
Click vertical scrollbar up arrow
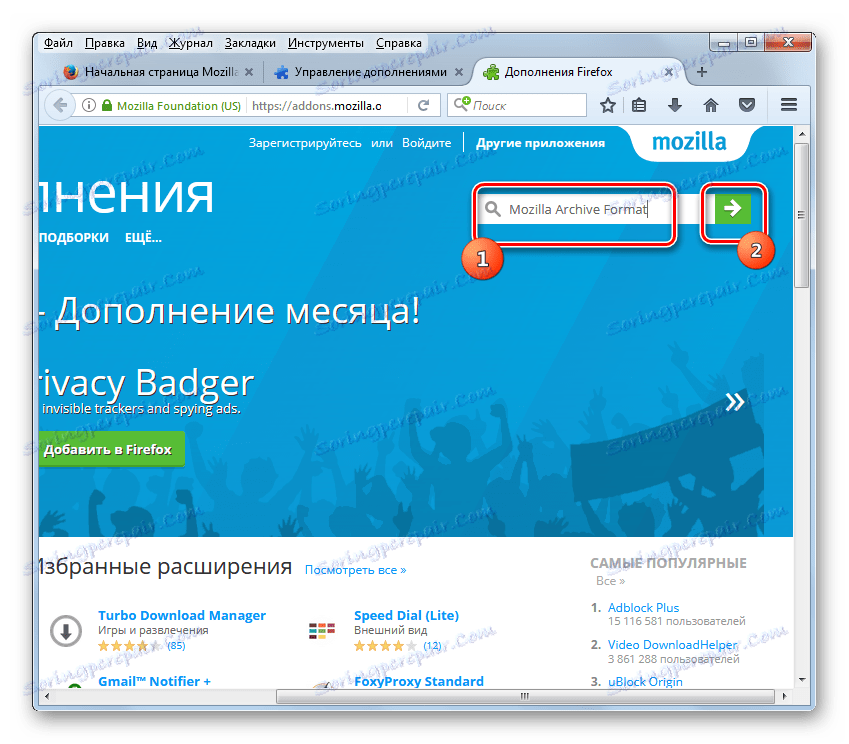(x=802, y=133)
